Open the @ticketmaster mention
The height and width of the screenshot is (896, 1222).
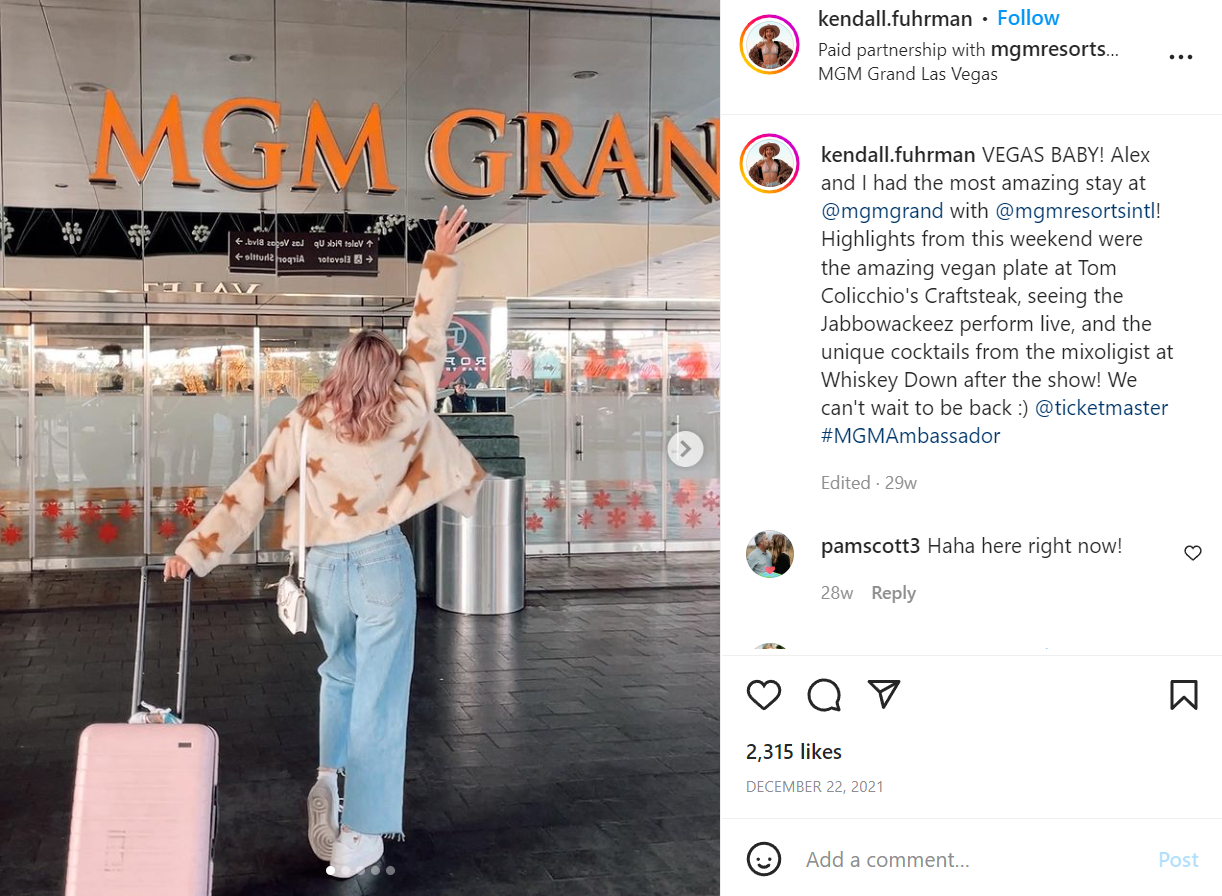[x=1101, y=408]
